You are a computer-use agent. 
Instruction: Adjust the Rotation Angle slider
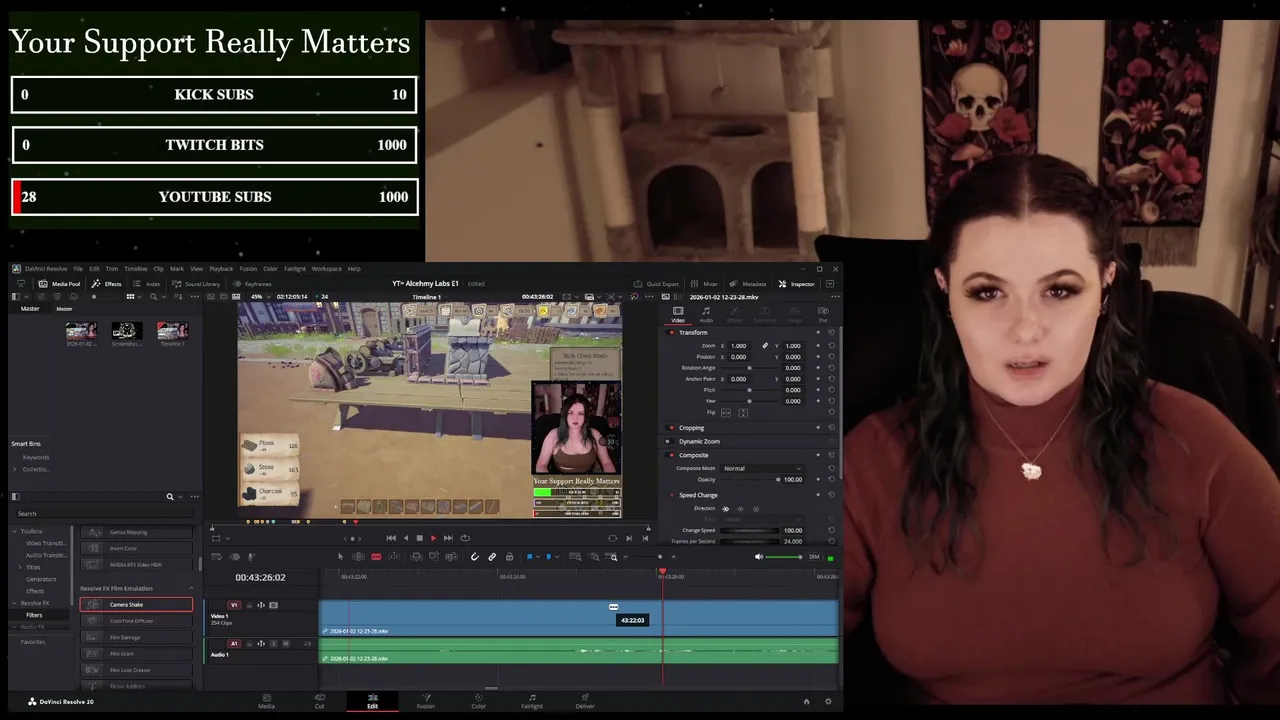pyautogui.click(x=751, y=368)
